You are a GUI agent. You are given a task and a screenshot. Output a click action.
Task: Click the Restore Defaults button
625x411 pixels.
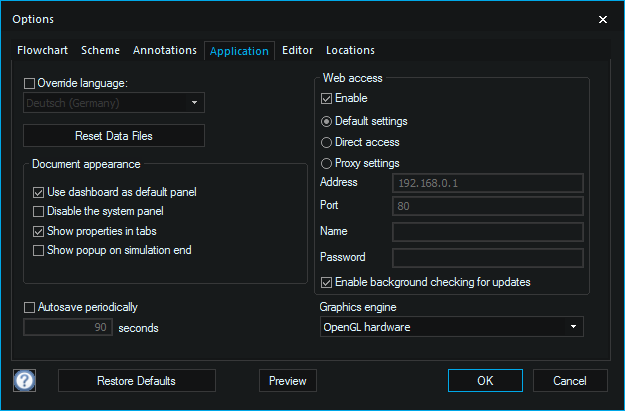click(x=137, y=381)
